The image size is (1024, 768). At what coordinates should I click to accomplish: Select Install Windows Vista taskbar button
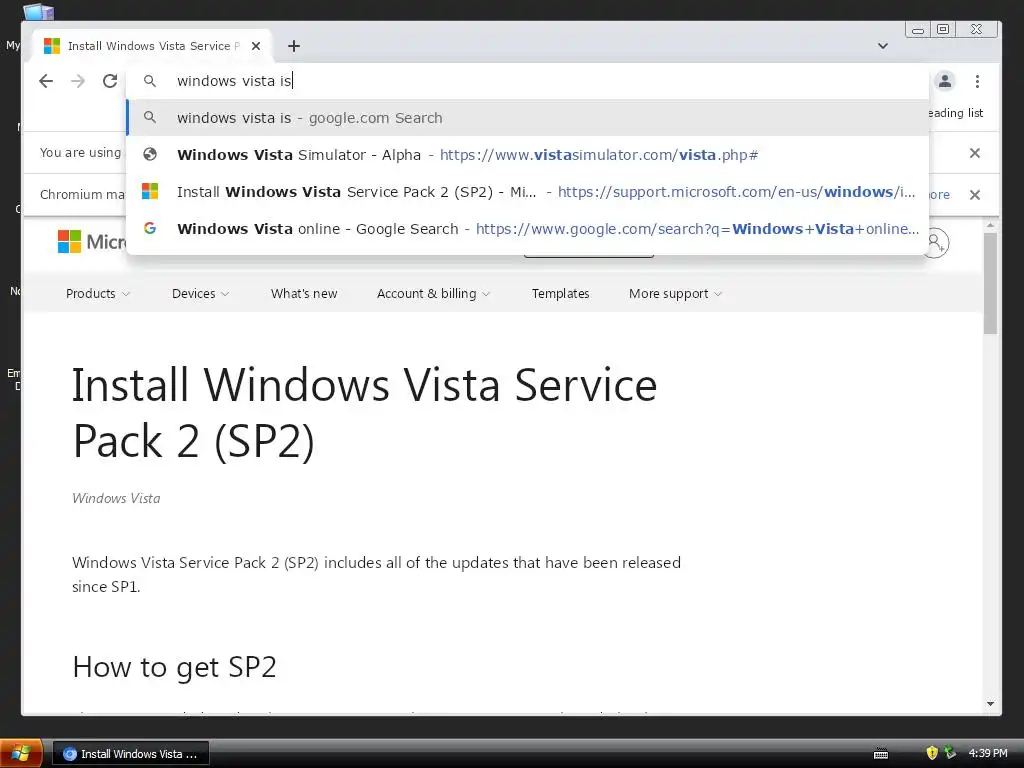pyautogui.click(x=131, y=754)
